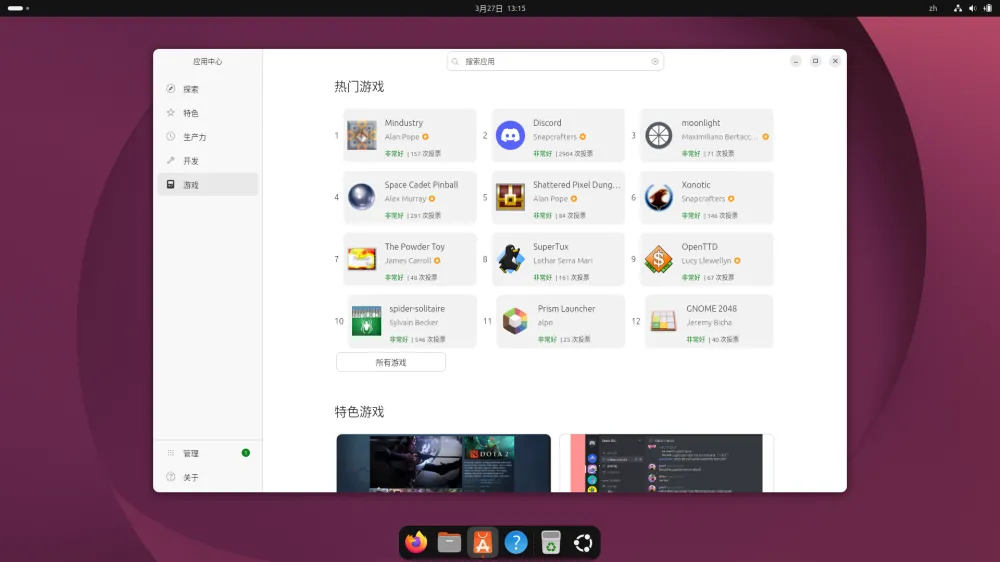This screenshot has width=1000, height=562.
Task: Launch Firefox from the dock
Action: (x=416, y=542)
